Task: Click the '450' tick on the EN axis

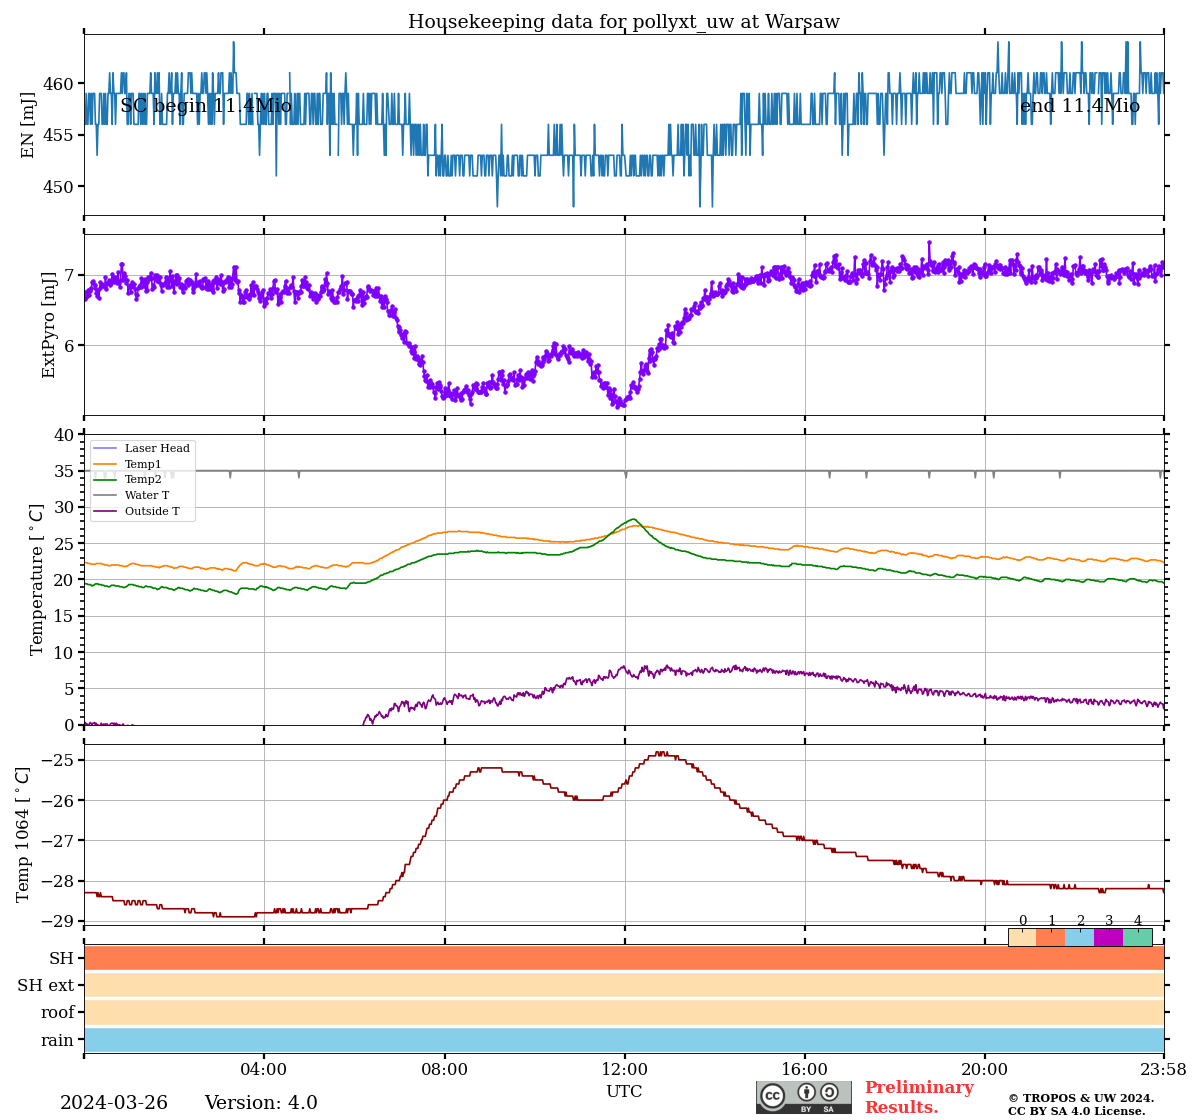Action: tap(60, 186)
